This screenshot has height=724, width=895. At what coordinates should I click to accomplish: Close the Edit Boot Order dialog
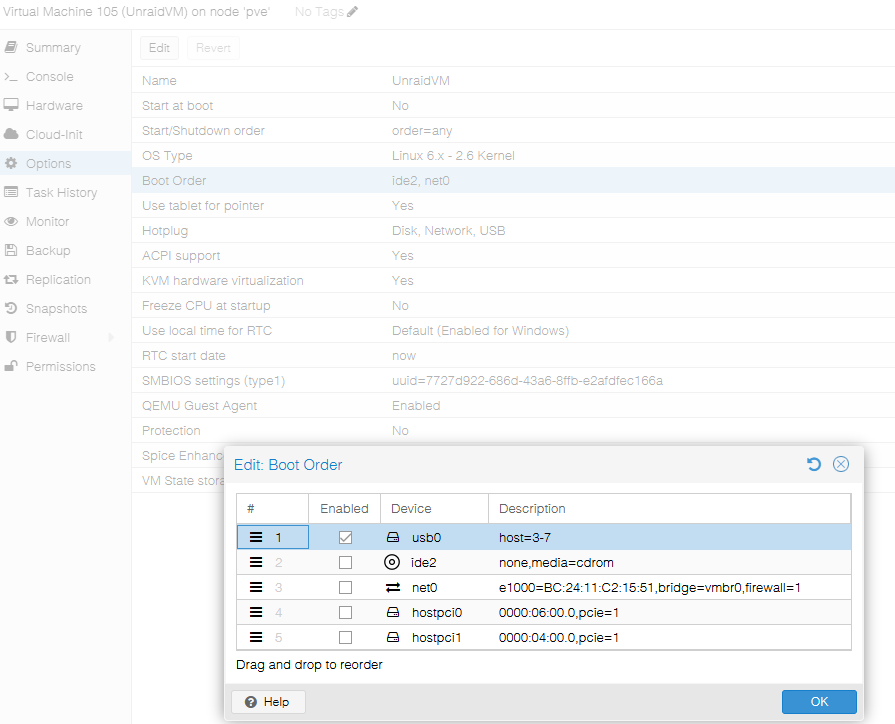(x=841, y=464)
